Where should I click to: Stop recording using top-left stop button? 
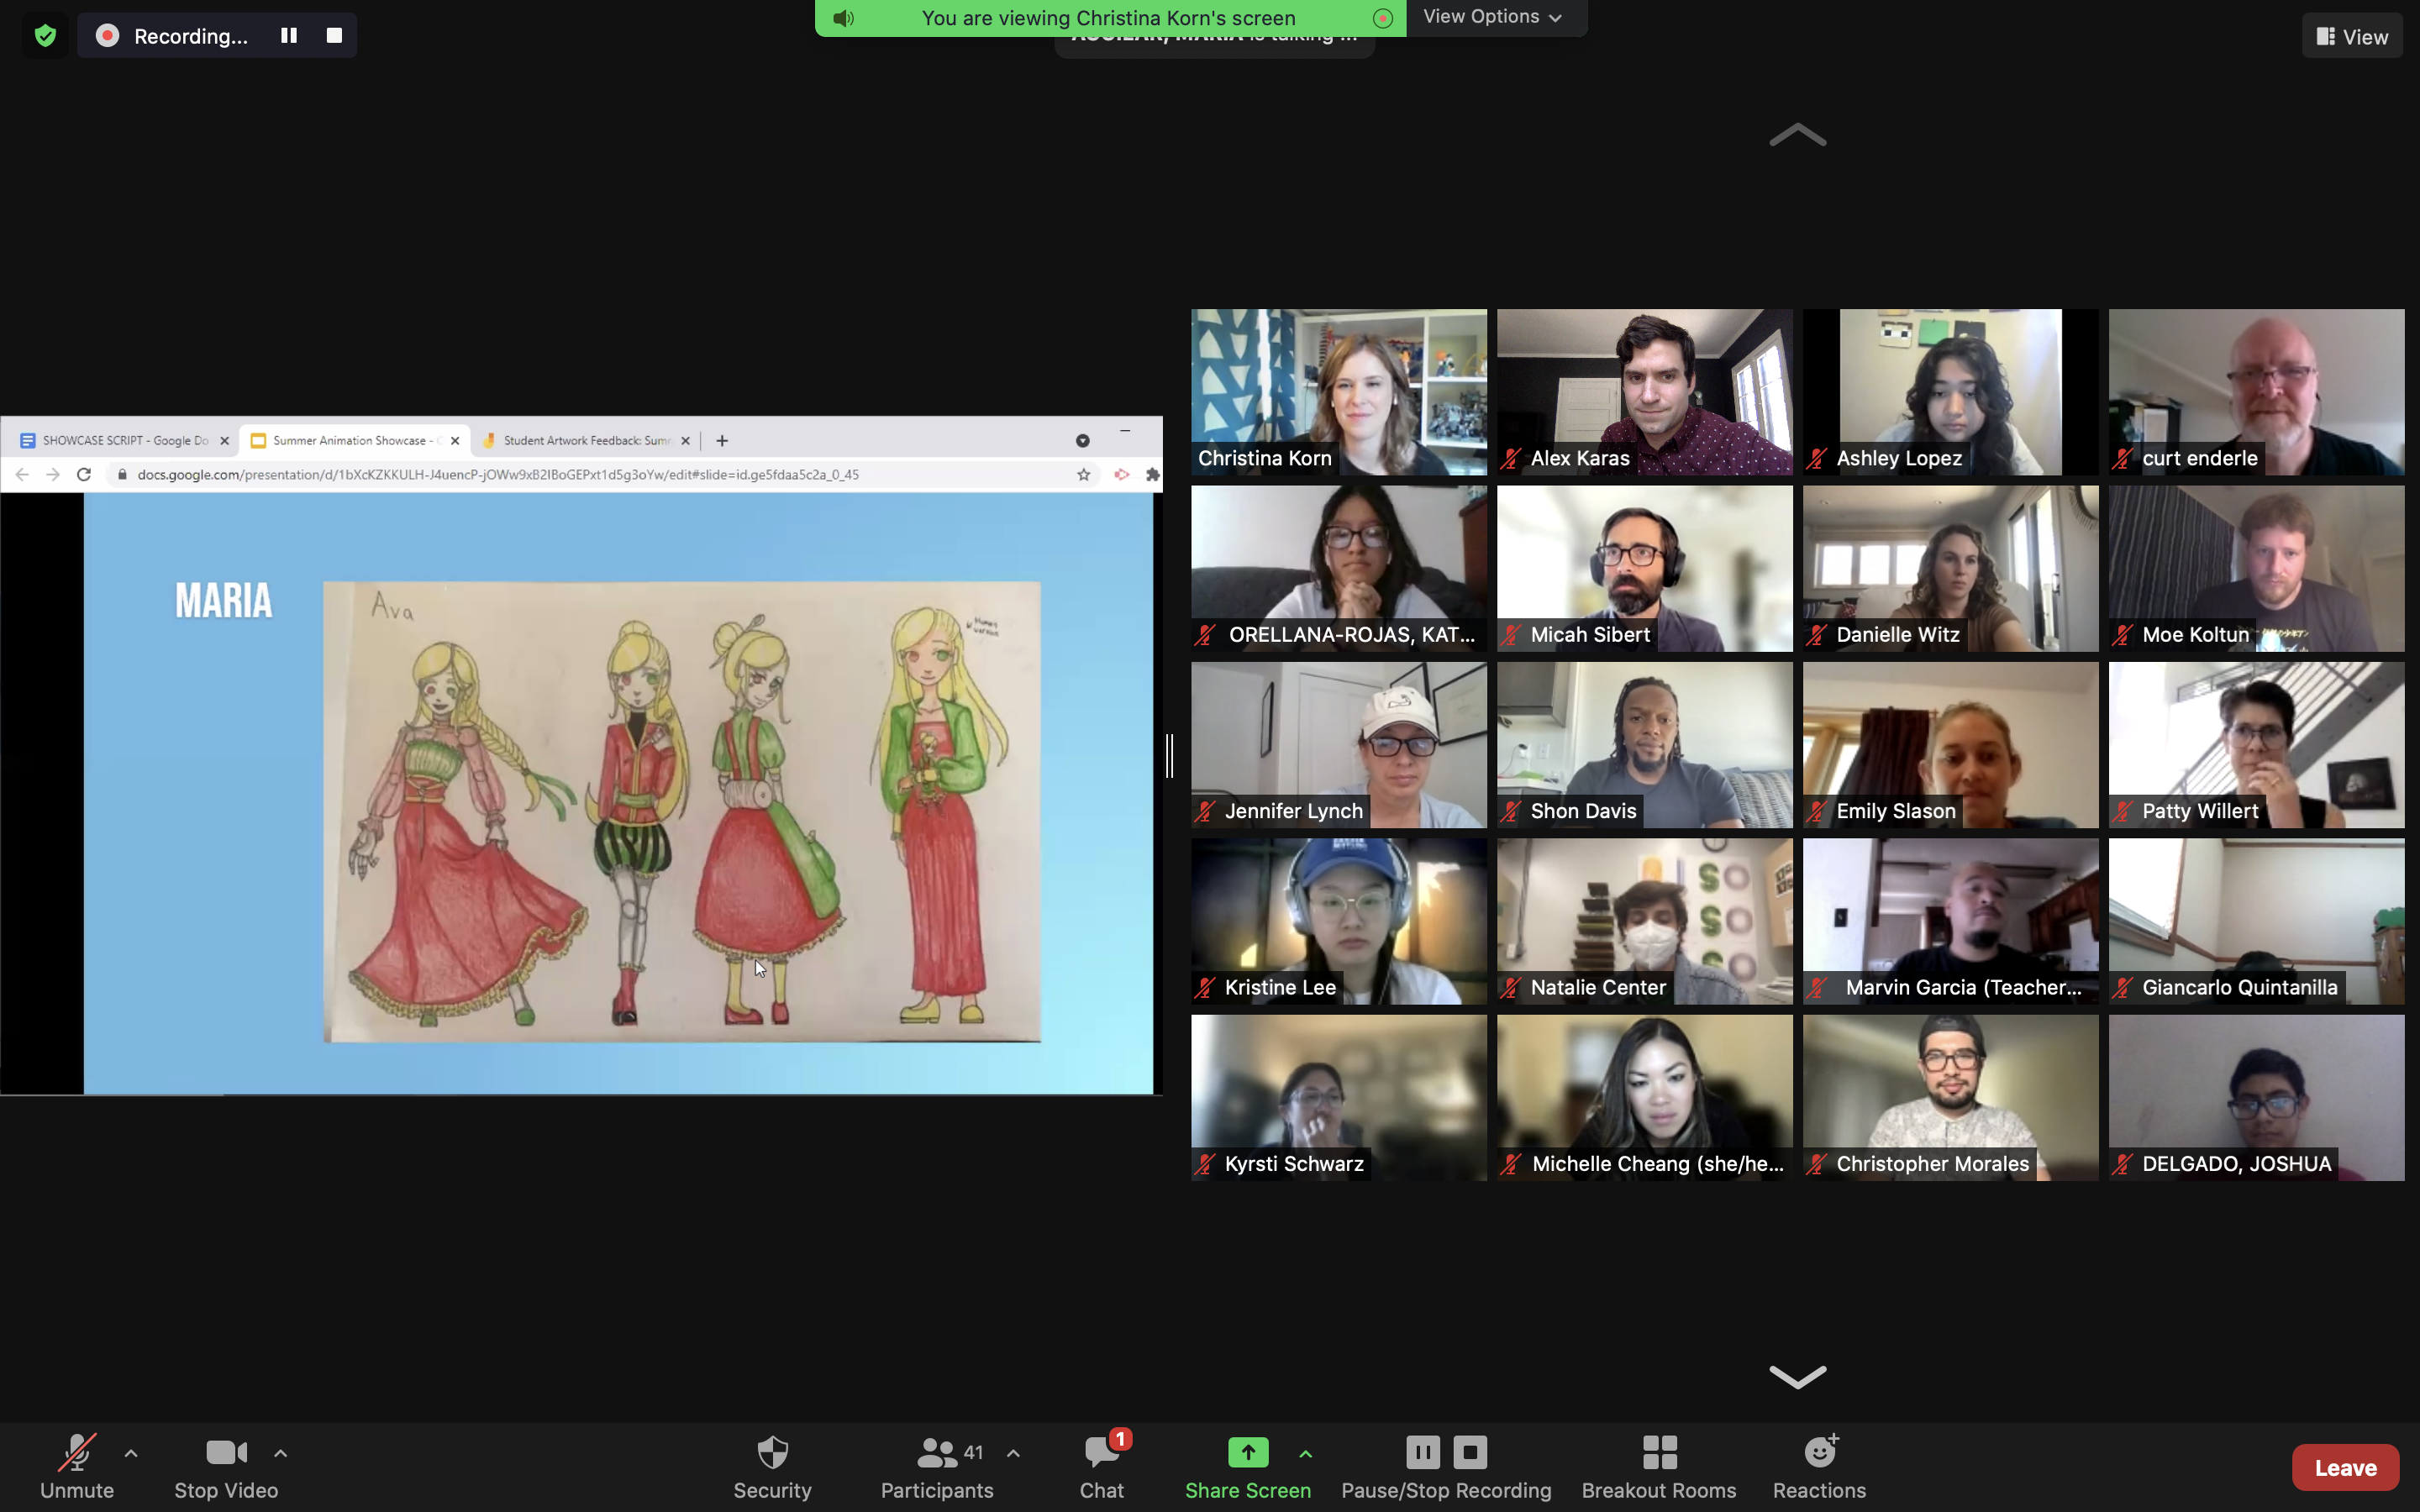pyautogui.click(x=334, y=36)
